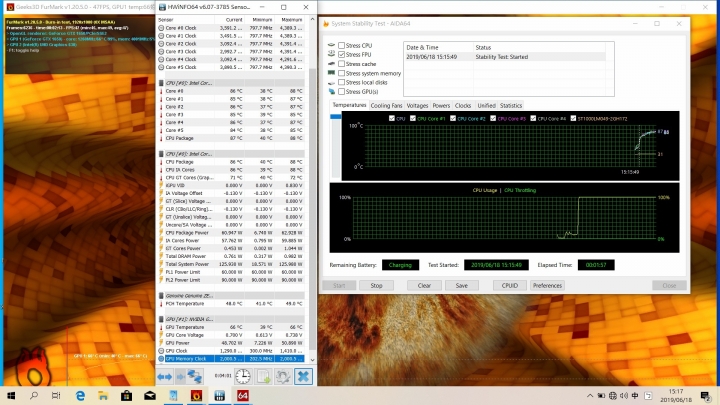Switch to FurMark via its taskbar icon

click(196, 395)
